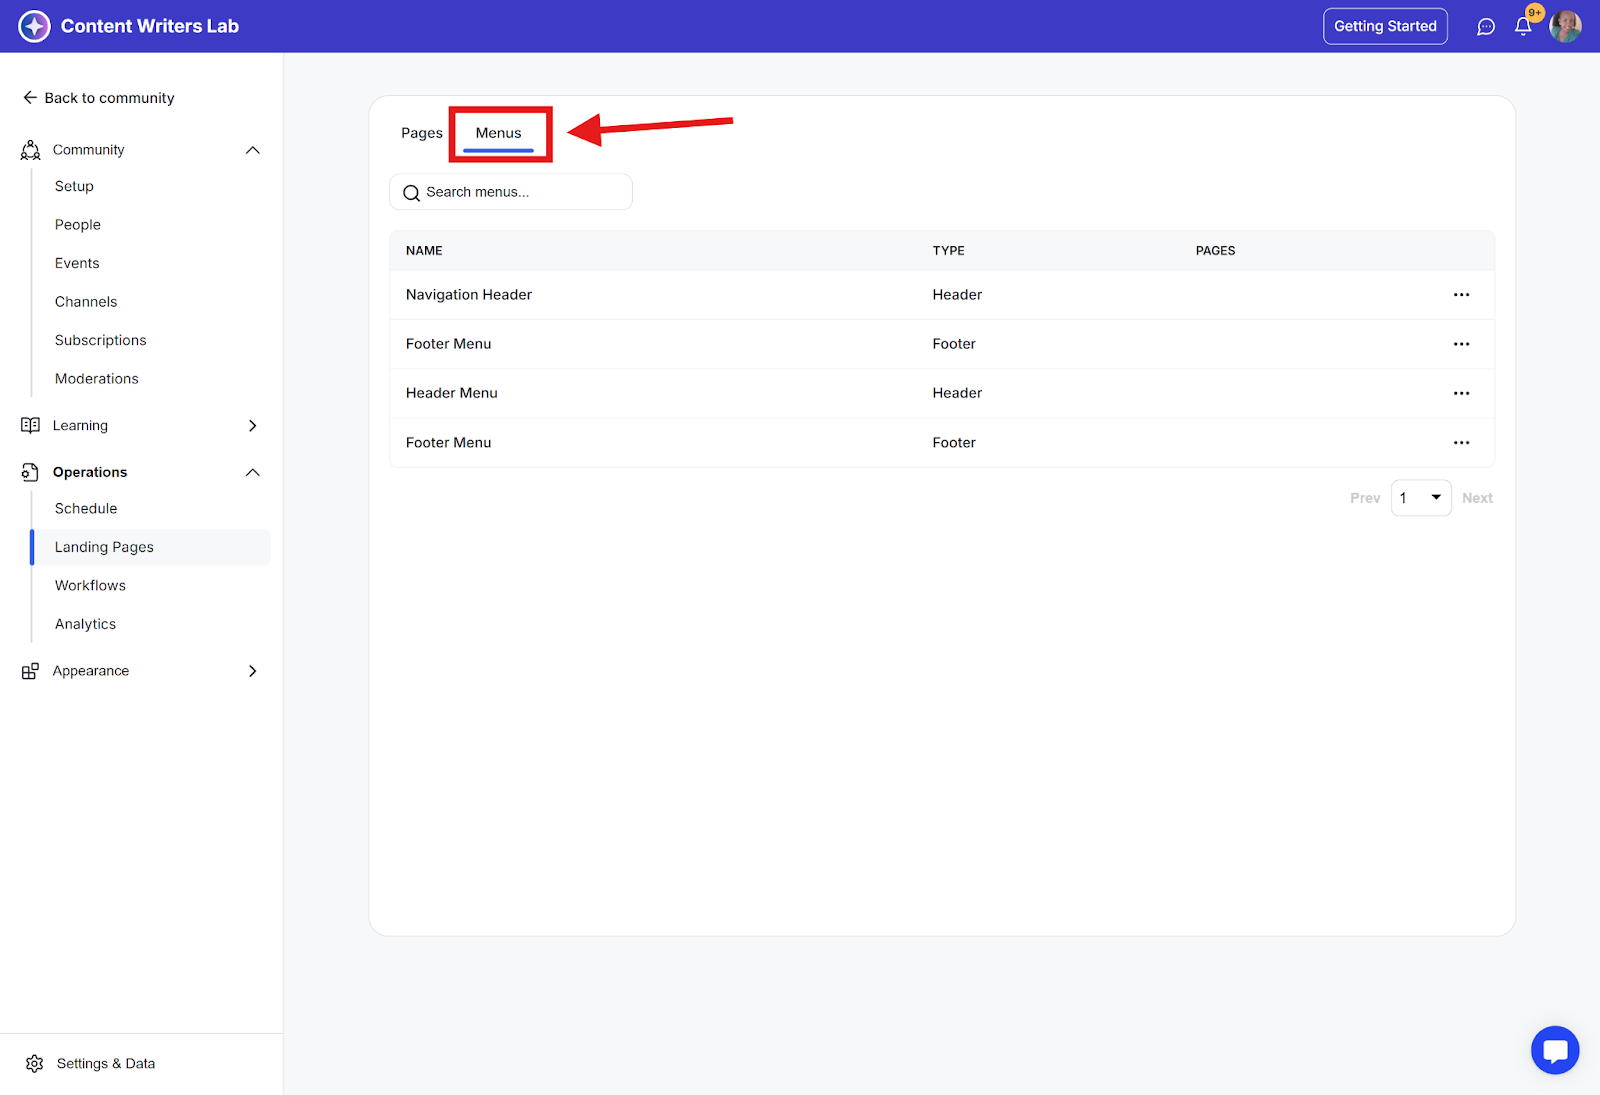Open Setup in the Community menu
Screen dimensions: 1600x1095
click(x=74, y=186)
